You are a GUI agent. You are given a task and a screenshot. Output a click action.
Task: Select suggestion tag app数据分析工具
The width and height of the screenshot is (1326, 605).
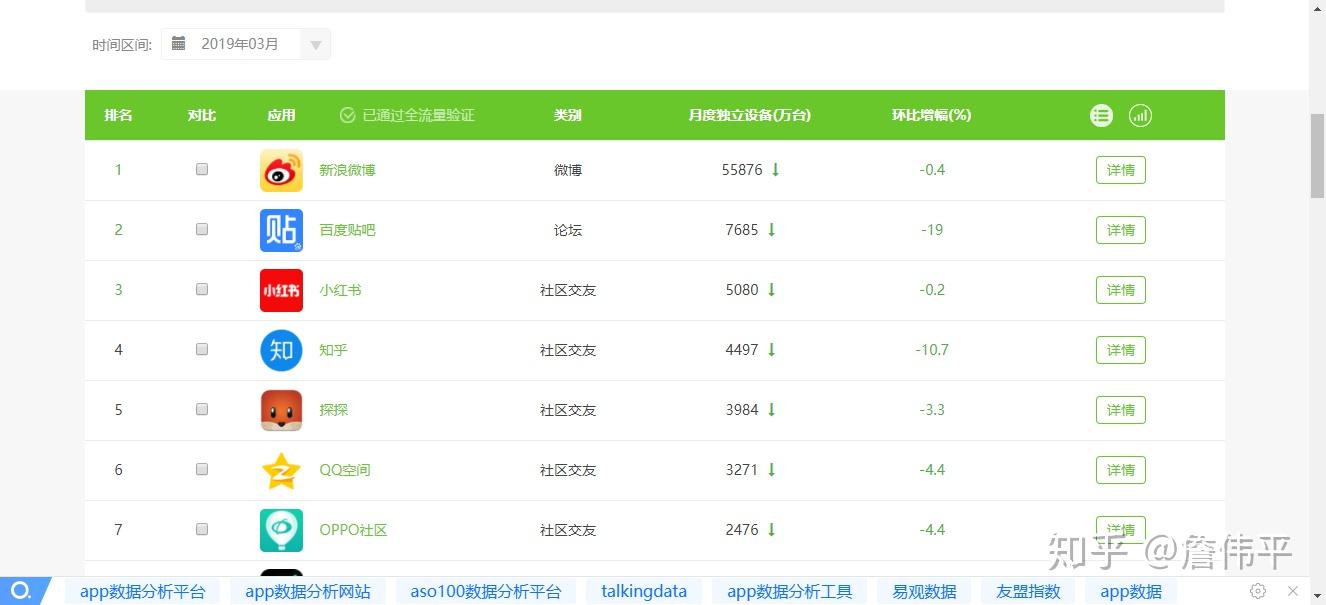point(790,591)
